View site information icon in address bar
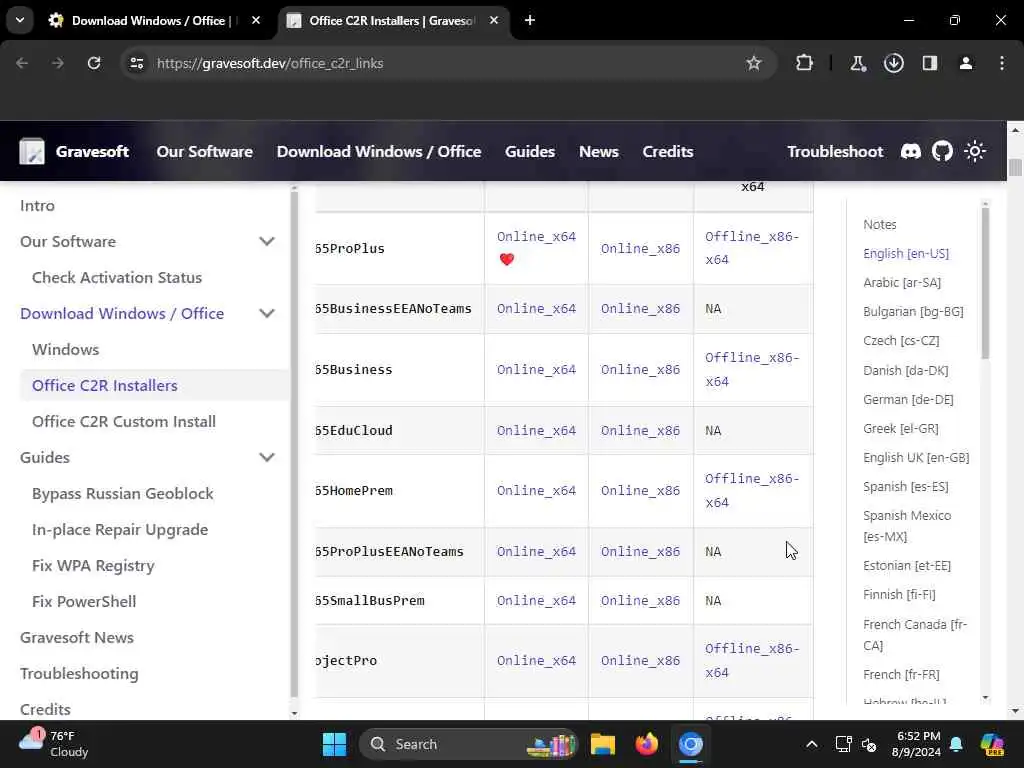The height and width of the screenshot is (768, 1024). point(136,63)
